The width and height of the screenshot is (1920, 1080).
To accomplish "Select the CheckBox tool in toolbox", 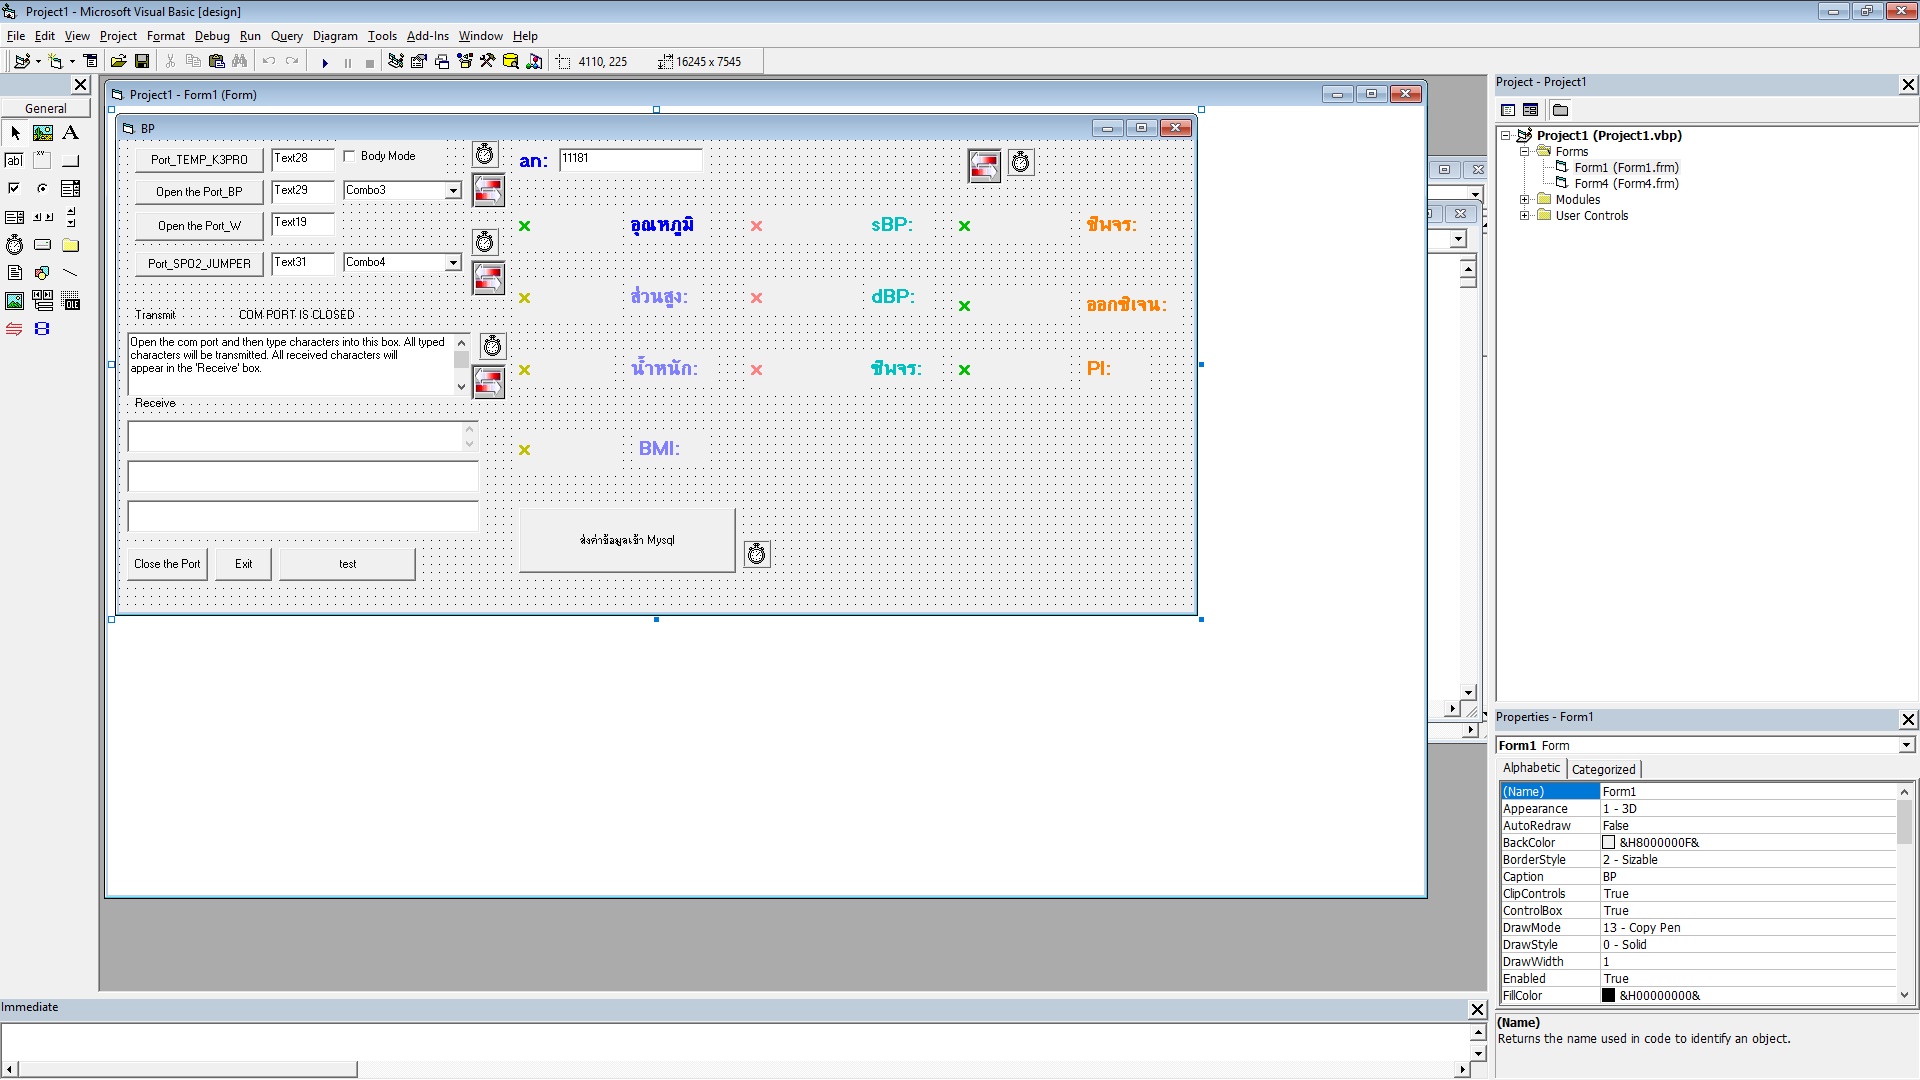I will tap(14, 188).
